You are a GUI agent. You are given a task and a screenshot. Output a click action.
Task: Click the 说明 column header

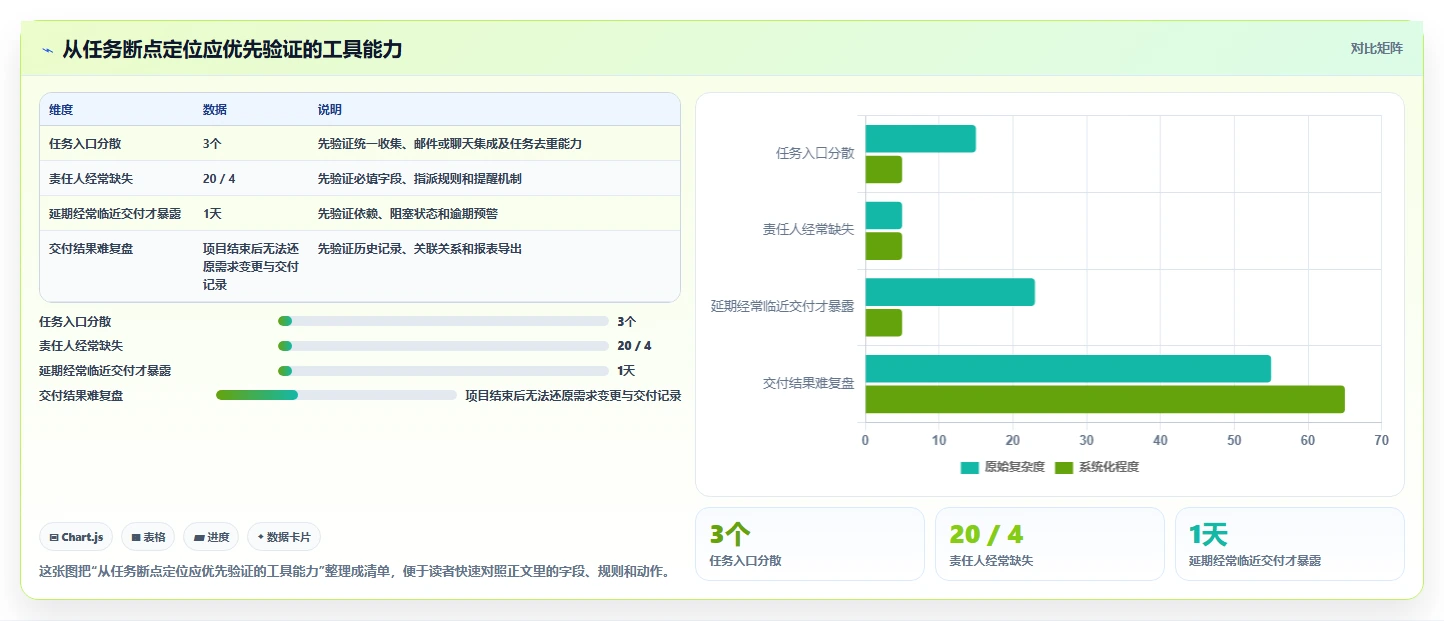pyautogui.click(x=330, y=110)
